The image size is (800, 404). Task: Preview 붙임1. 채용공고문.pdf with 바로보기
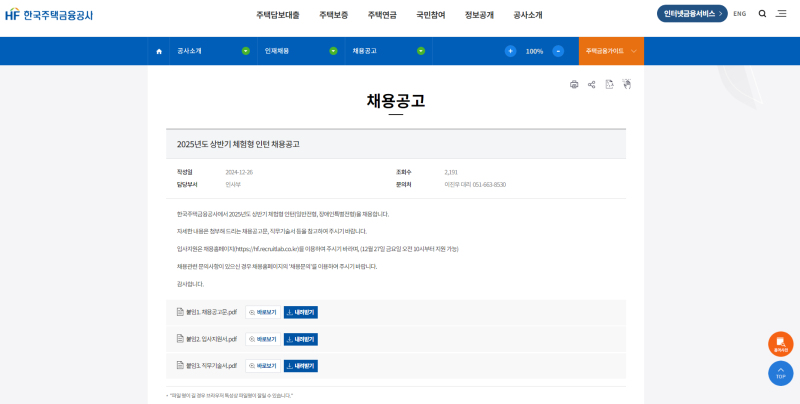pos(263,312)
